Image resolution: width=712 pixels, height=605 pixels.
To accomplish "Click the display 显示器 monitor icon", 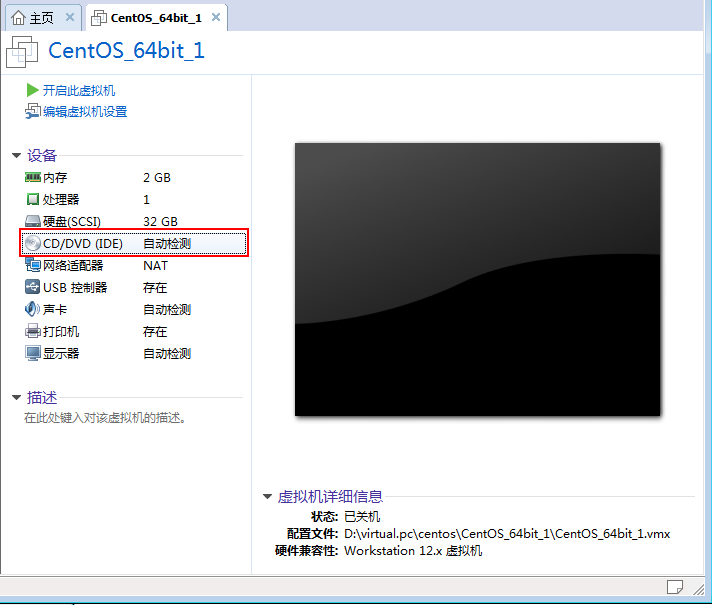I will (x=33, y=353).
